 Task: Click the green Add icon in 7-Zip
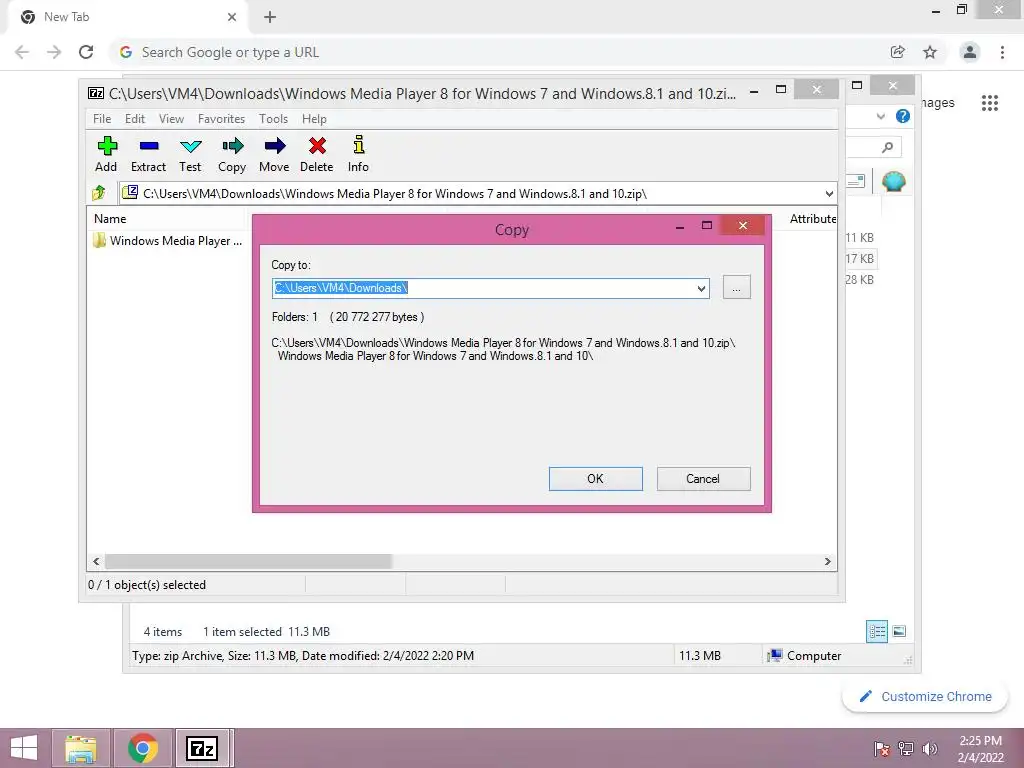106,146
